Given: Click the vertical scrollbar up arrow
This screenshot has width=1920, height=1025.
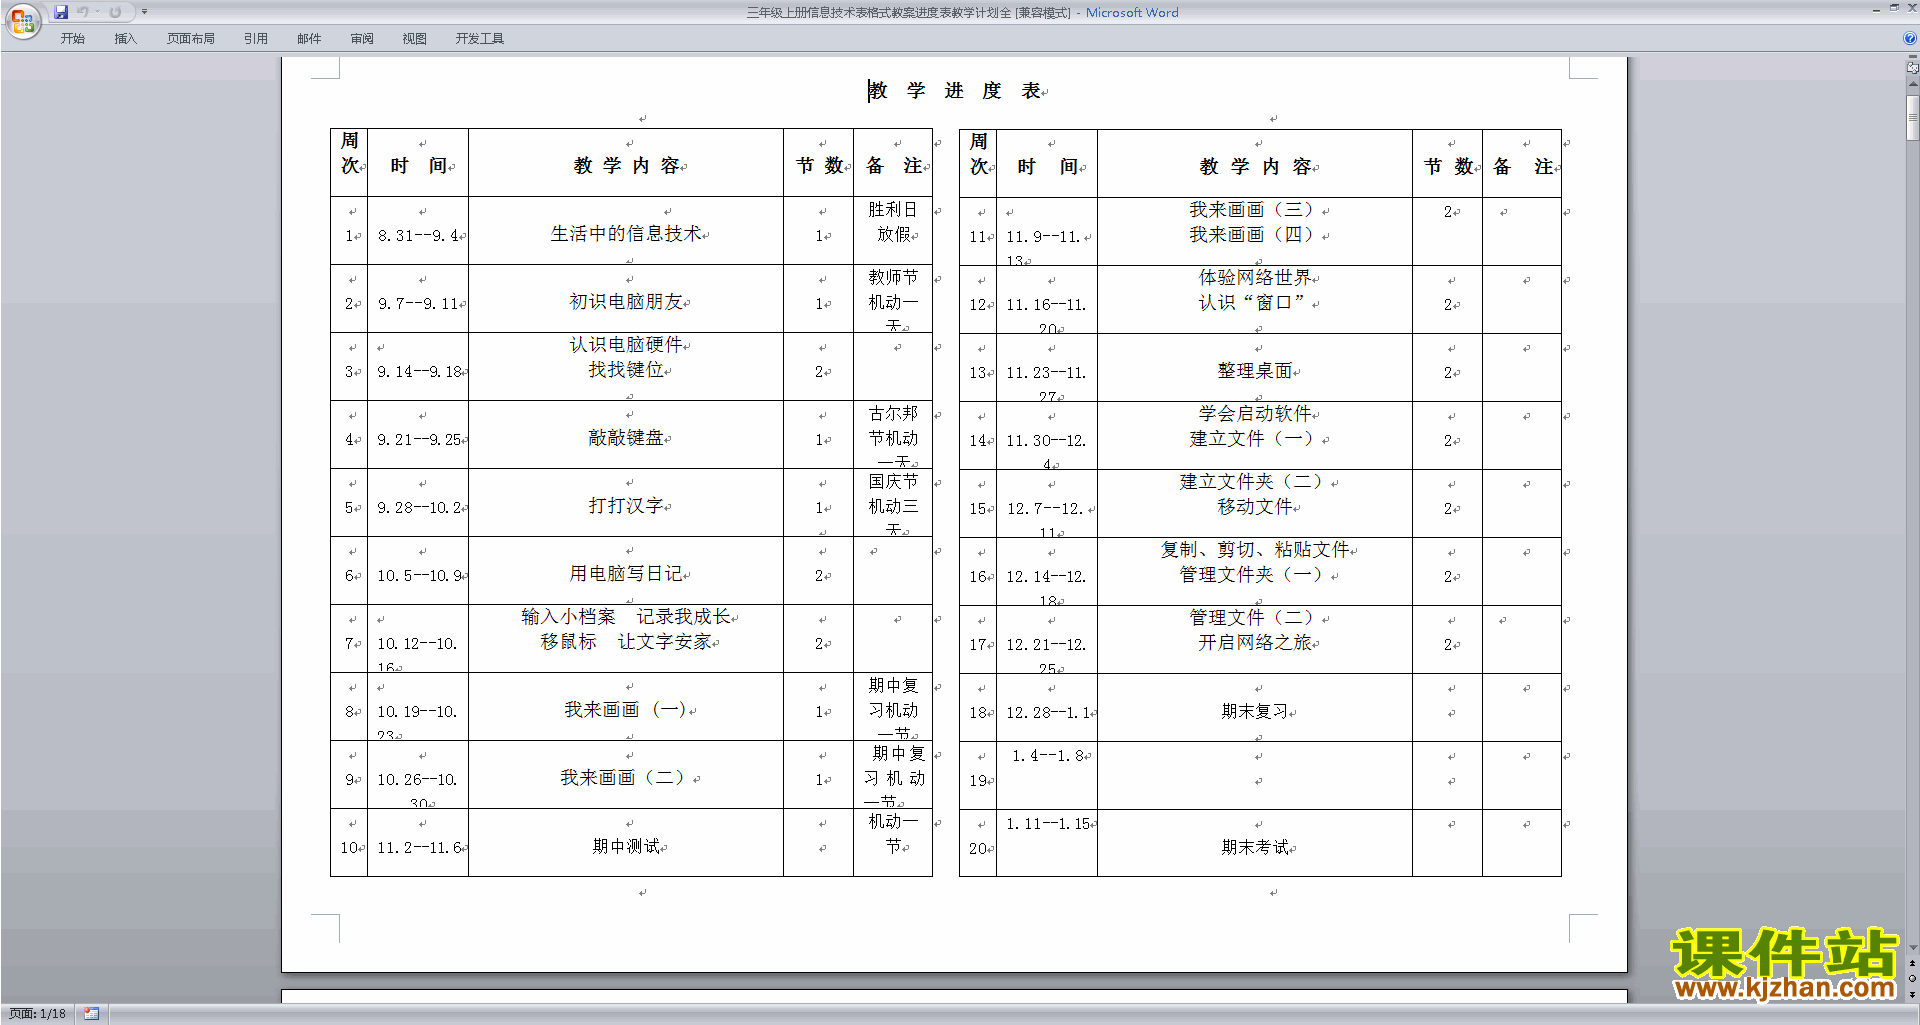Looking at the screenshot, I should tap(1912, 84).
